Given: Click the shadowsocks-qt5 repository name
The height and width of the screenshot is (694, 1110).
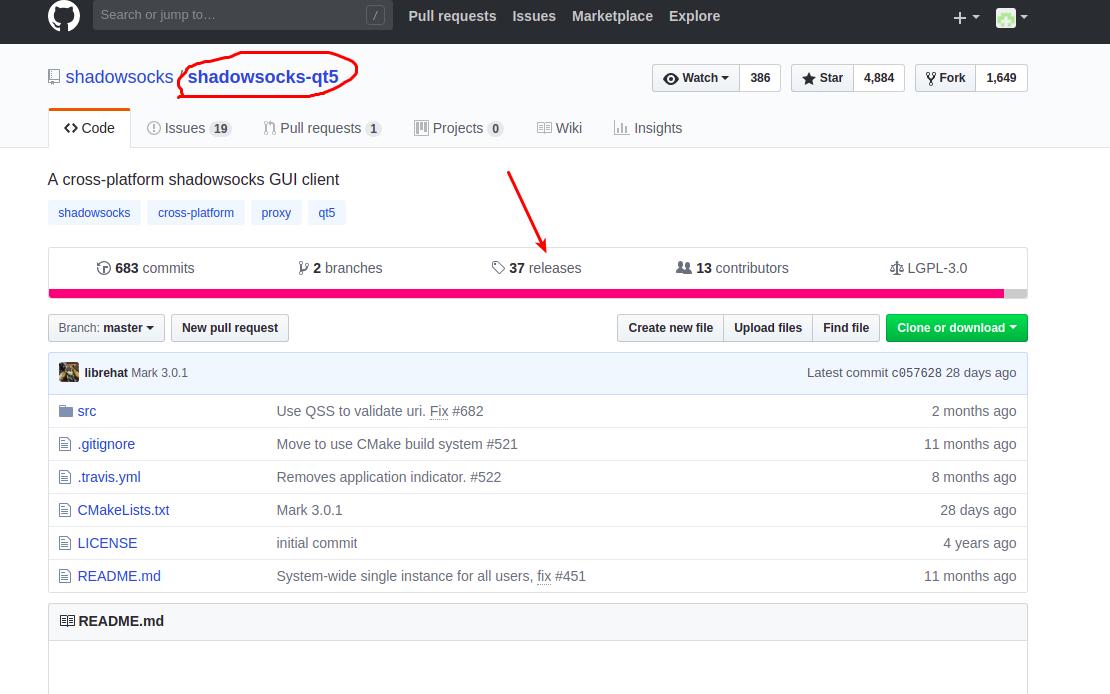Looking at the screenshot, I should pos(263,76).
